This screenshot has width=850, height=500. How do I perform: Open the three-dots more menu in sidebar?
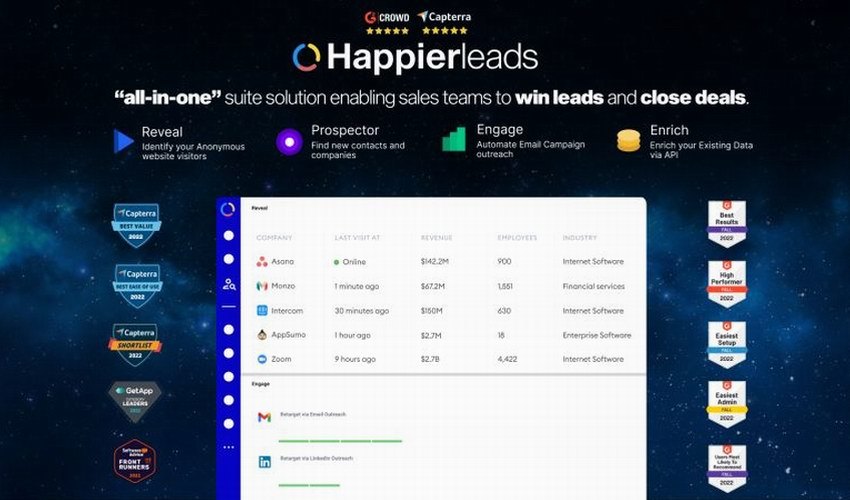(229, 447)
